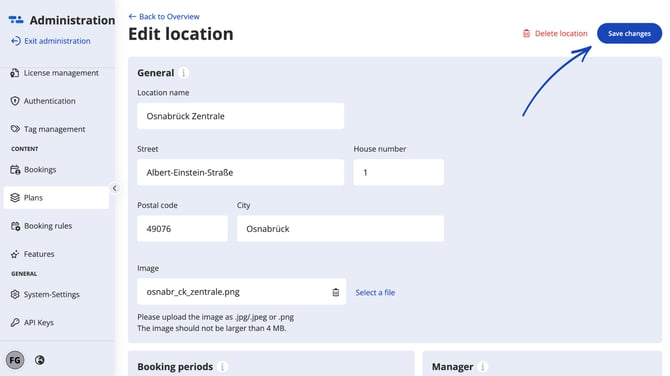Click the Edit location heading
Image resolution: width=670 pixels, height=376 pixels.
[181, 34]
